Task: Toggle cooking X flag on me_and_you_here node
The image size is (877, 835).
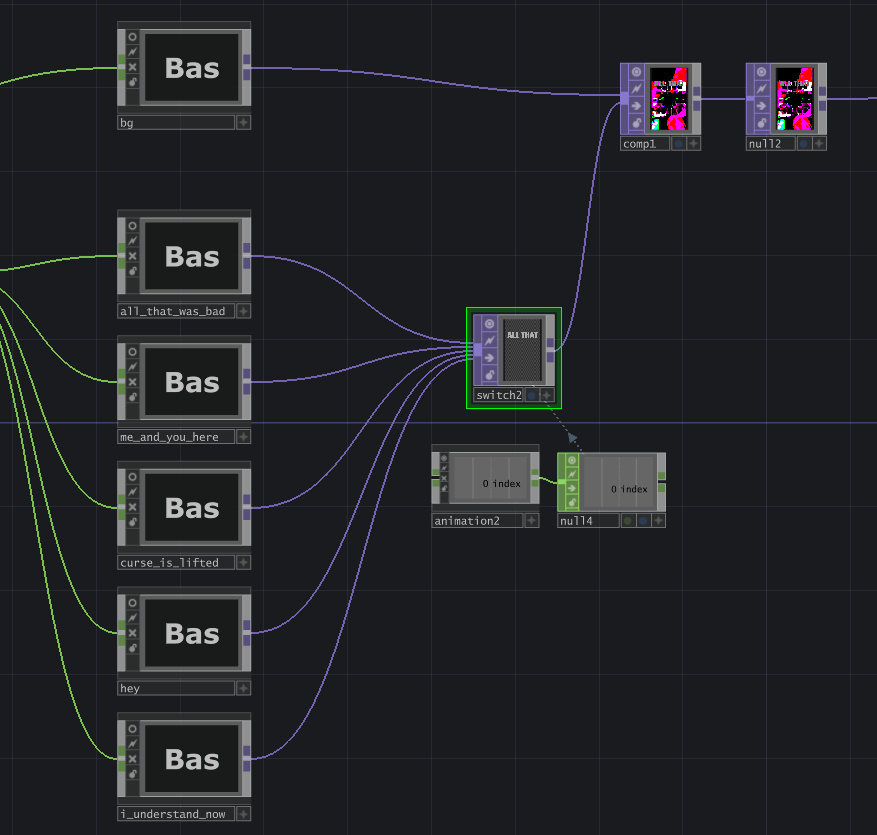Action: click(x=133, y=382)
